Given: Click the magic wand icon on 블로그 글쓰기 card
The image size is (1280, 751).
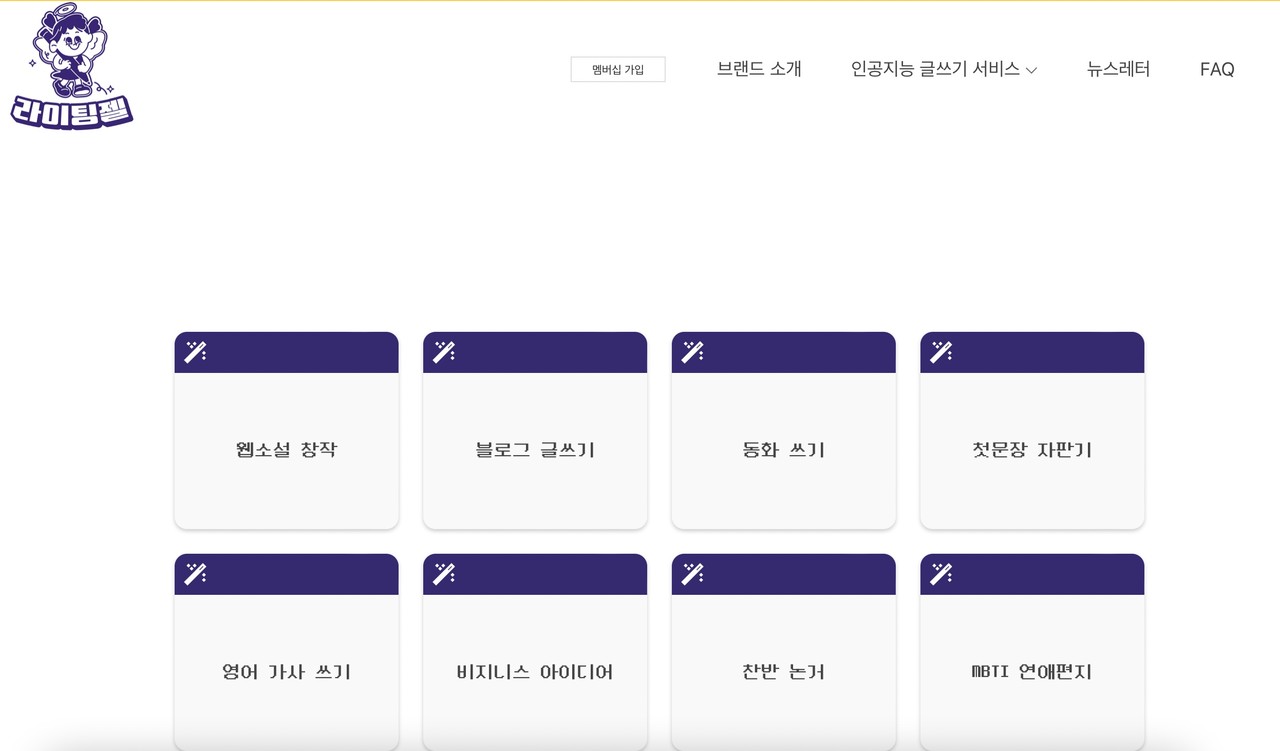Looking at the screenshot, I should click(x=444, y=352).
